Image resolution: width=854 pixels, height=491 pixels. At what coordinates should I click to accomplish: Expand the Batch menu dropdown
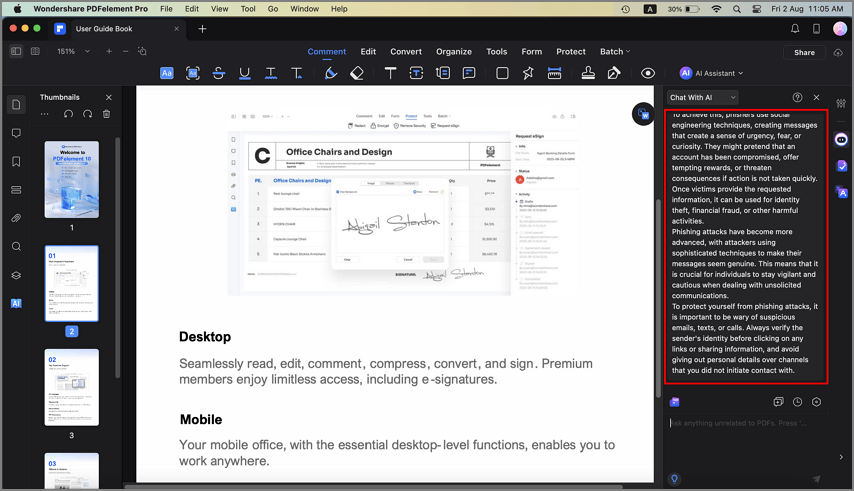(615, 51)
